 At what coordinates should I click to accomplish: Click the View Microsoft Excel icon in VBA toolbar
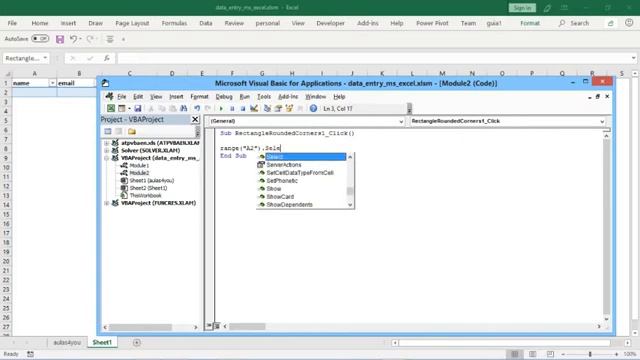coord(111,109)
